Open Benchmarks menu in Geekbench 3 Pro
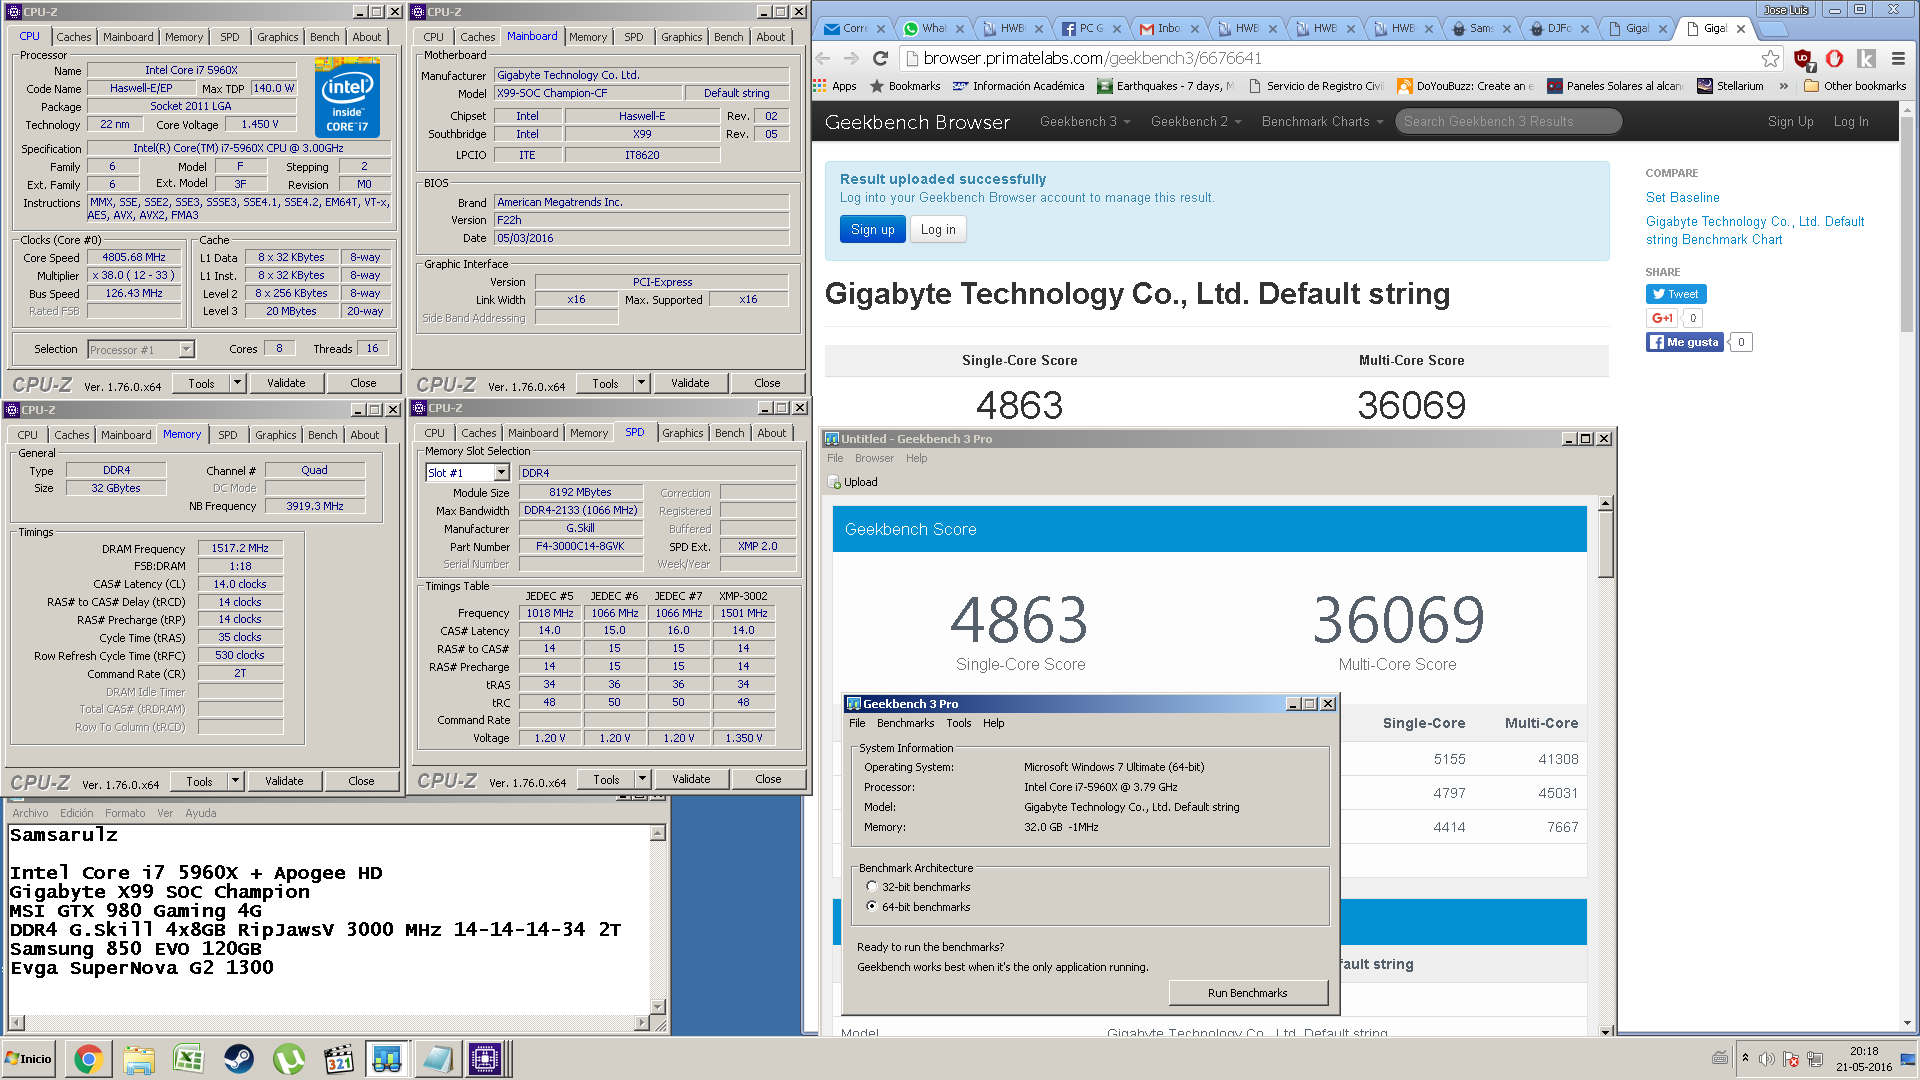 point(905,723)
